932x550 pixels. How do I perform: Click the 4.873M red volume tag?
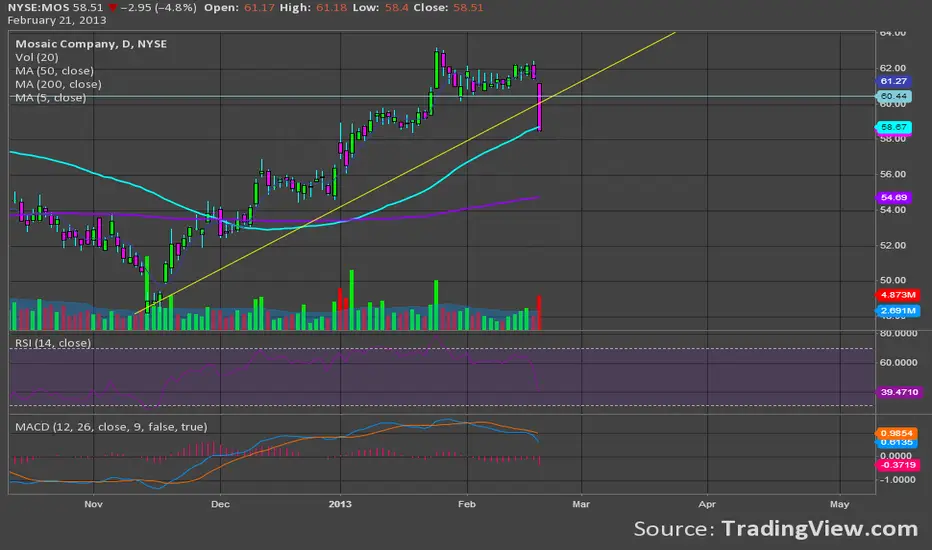(x=898, y=295)
